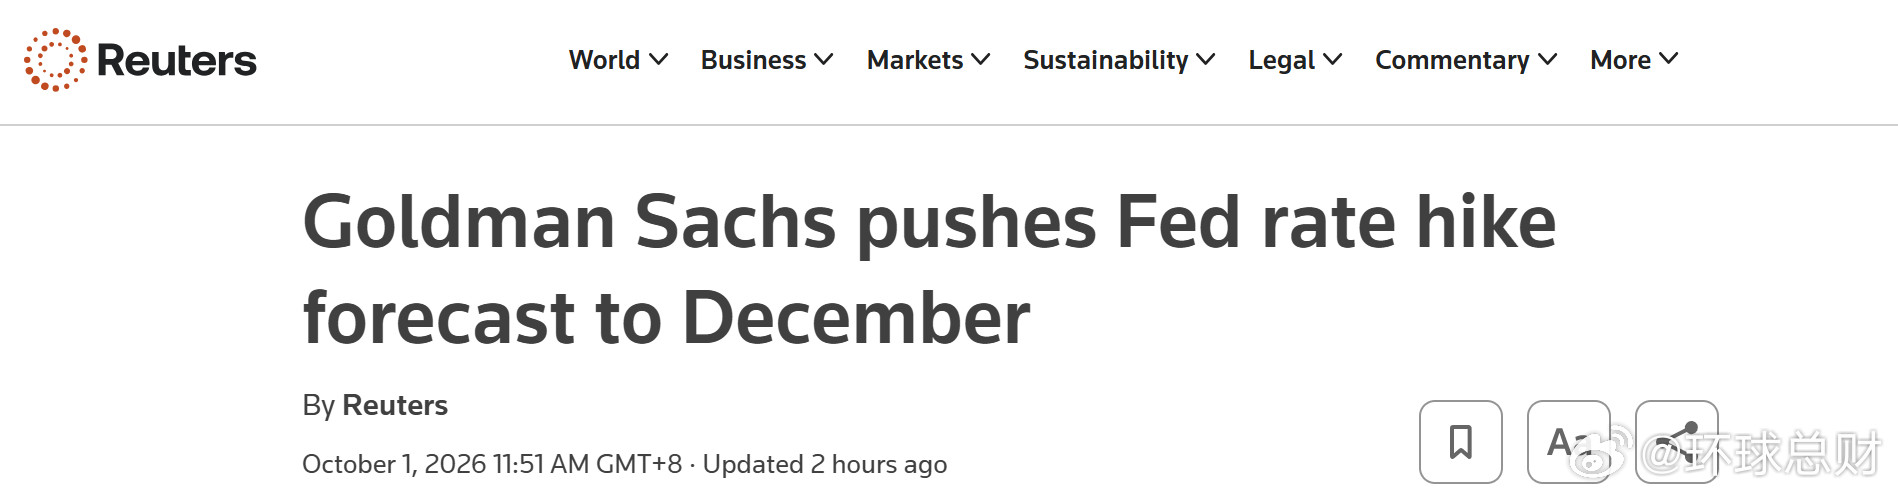Select Sustainability in the top navigation

pyautogui.click(x=1106, y=60)
